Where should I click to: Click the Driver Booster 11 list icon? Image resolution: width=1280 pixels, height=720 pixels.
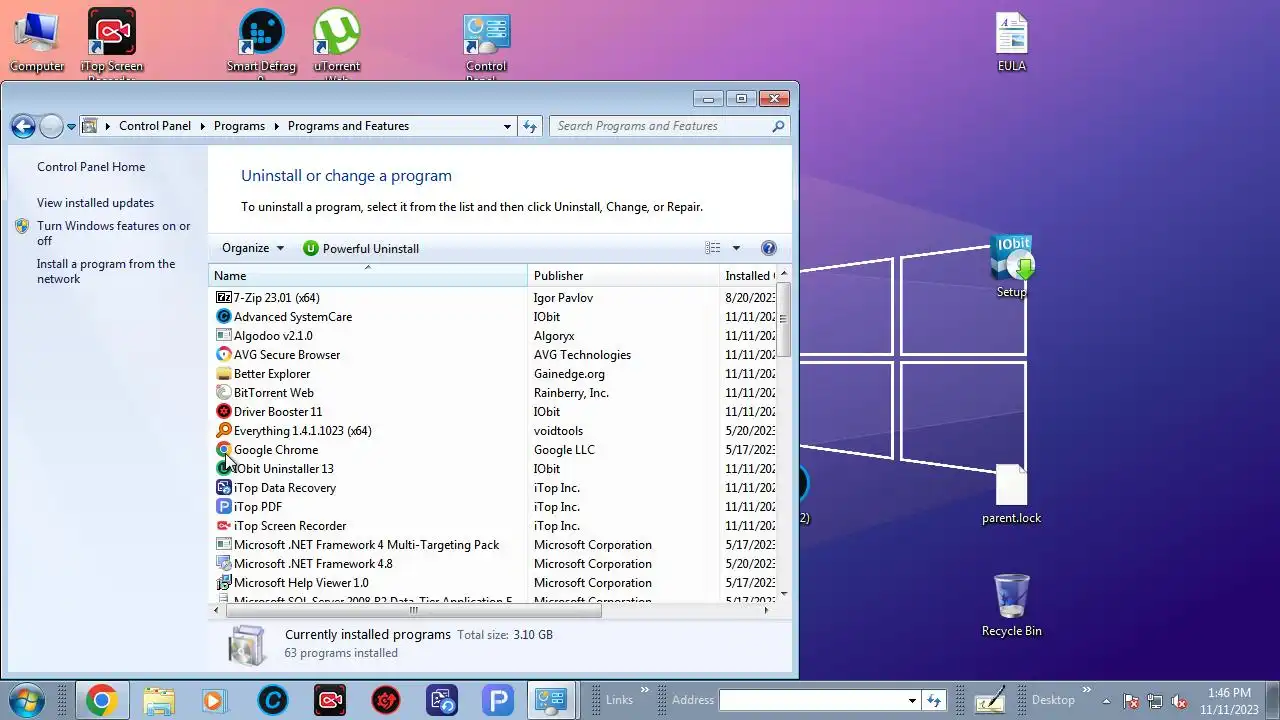click(x=224, y=412)
